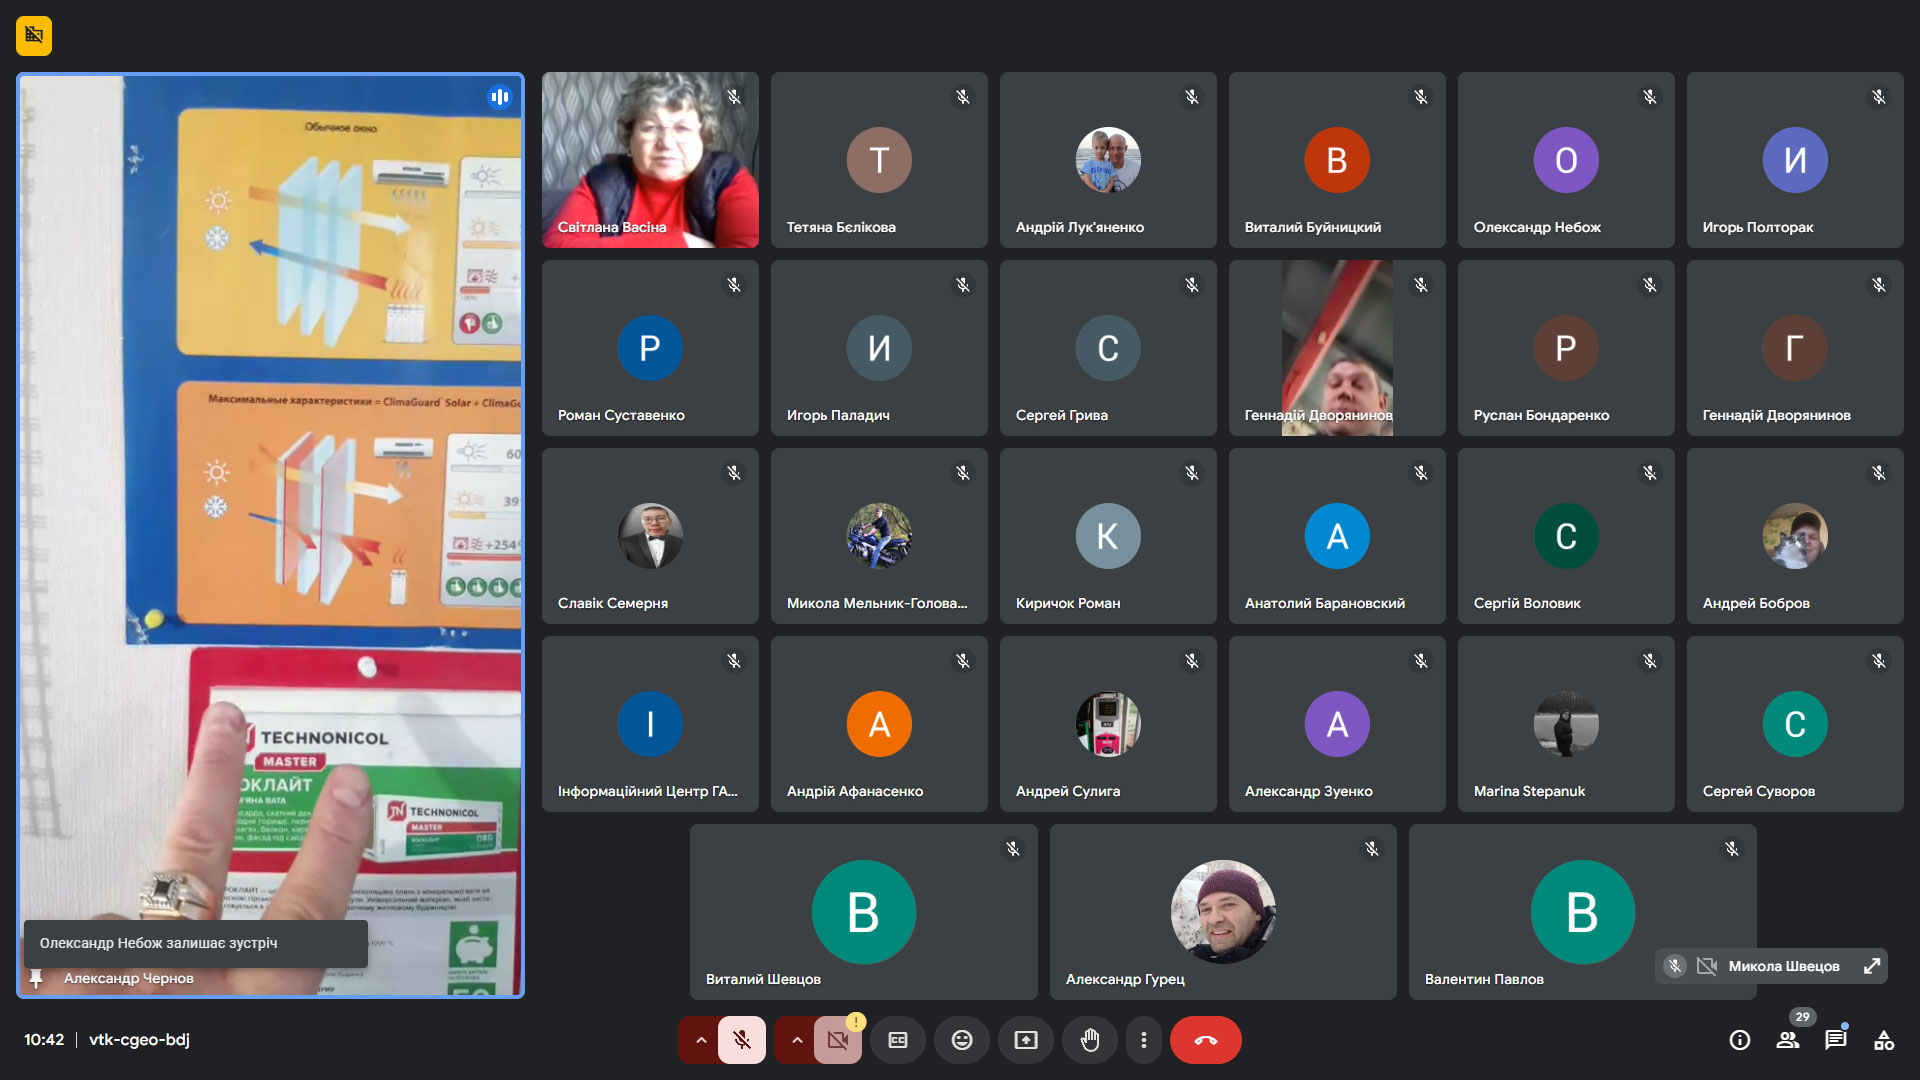Start presenting your screen
The height and width of the screenshot is (1080, 1920).
[x=1026, y=1040]
